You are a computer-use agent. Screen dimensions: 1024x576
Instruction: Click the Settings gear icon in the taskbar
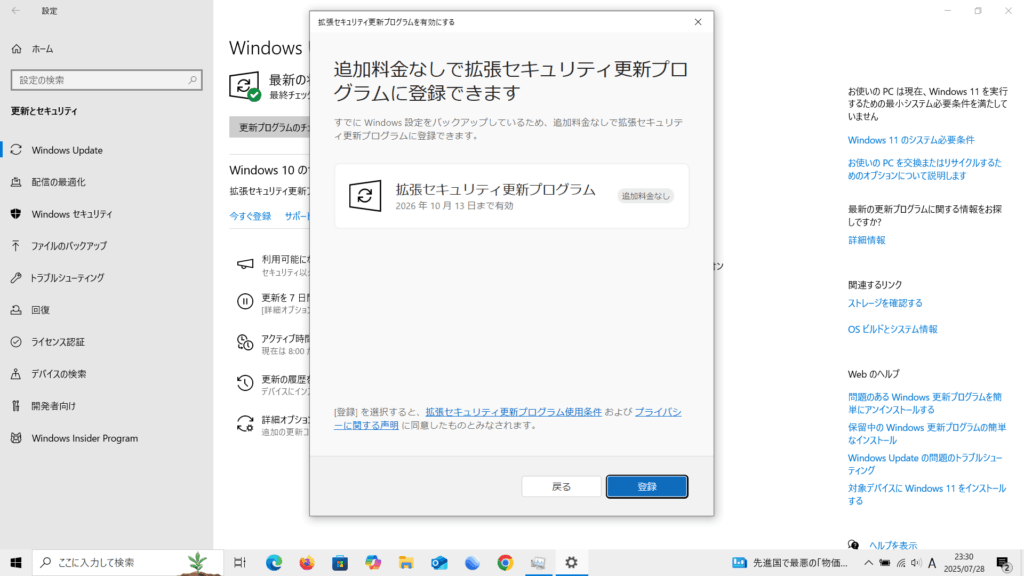[571, 562]
